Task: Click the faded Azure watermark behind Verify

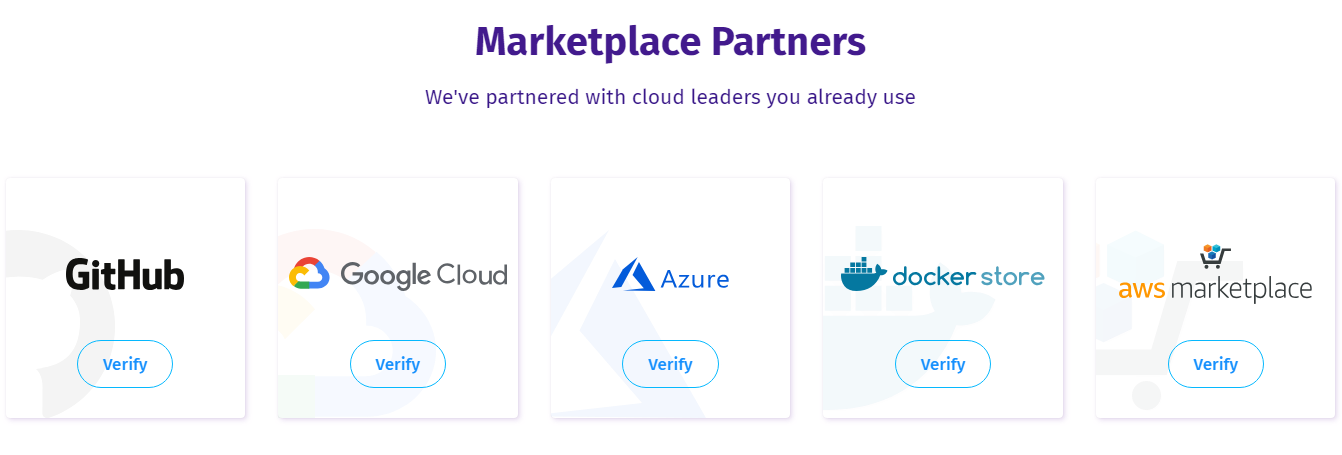Action: point(620,330)
